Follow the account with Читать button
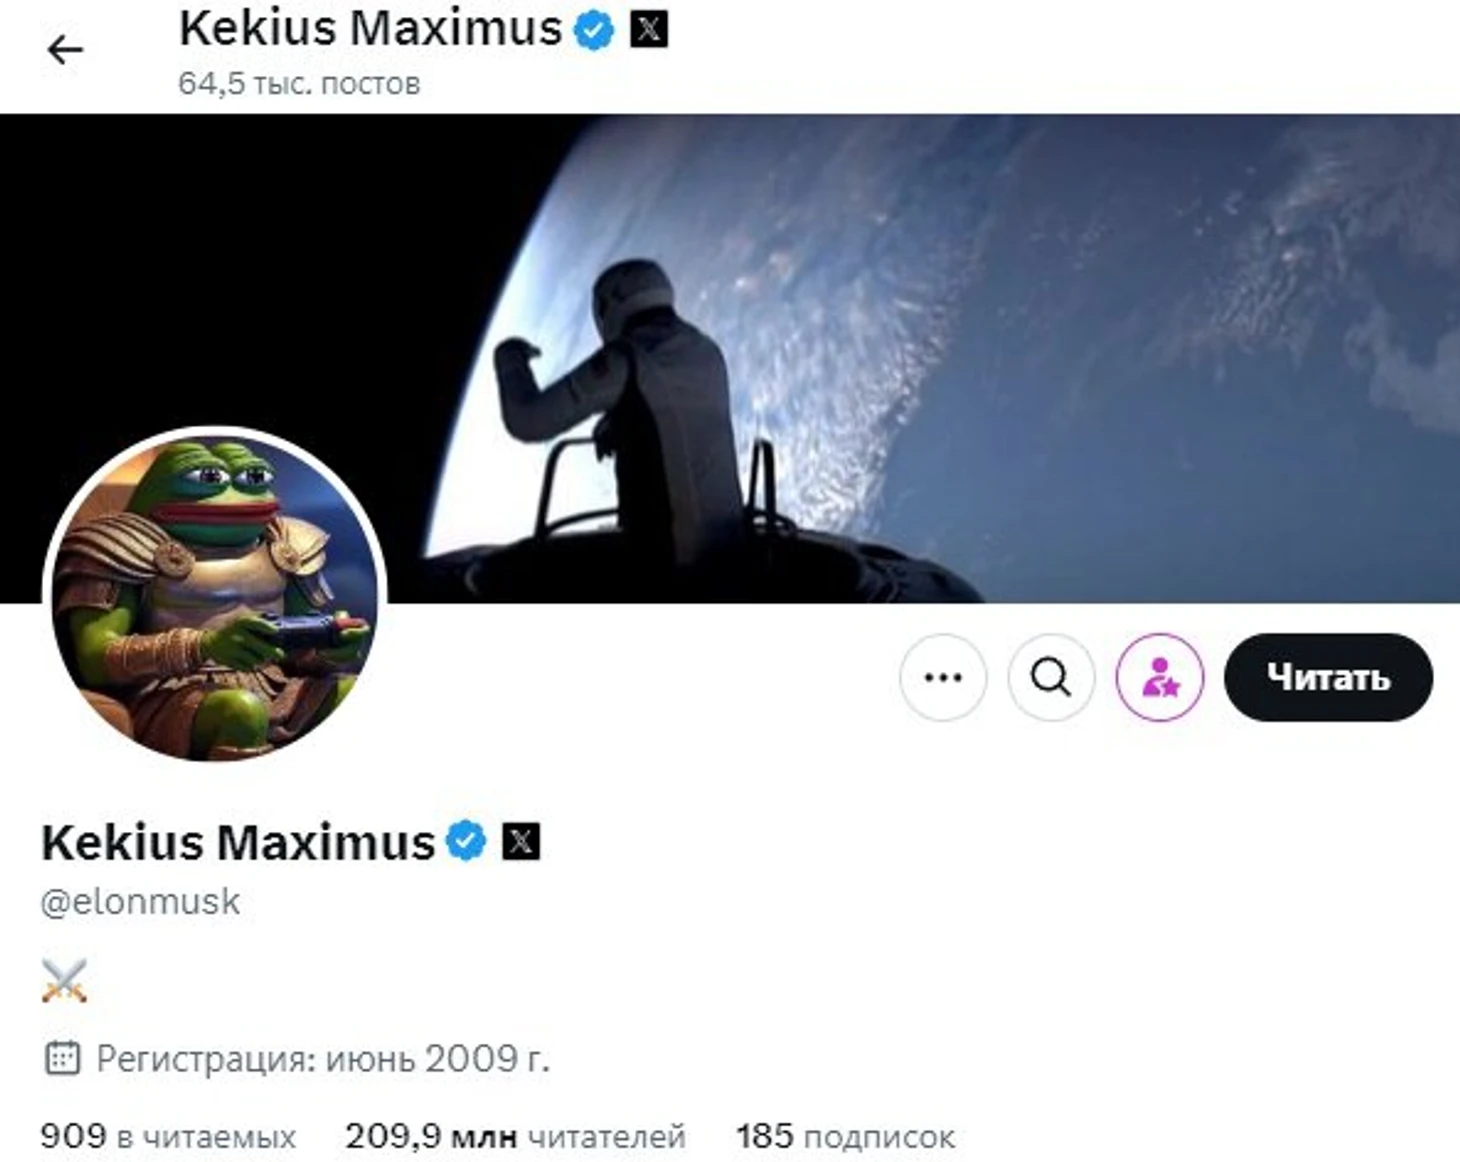1460x1162 pixels. pos(1328,677)
